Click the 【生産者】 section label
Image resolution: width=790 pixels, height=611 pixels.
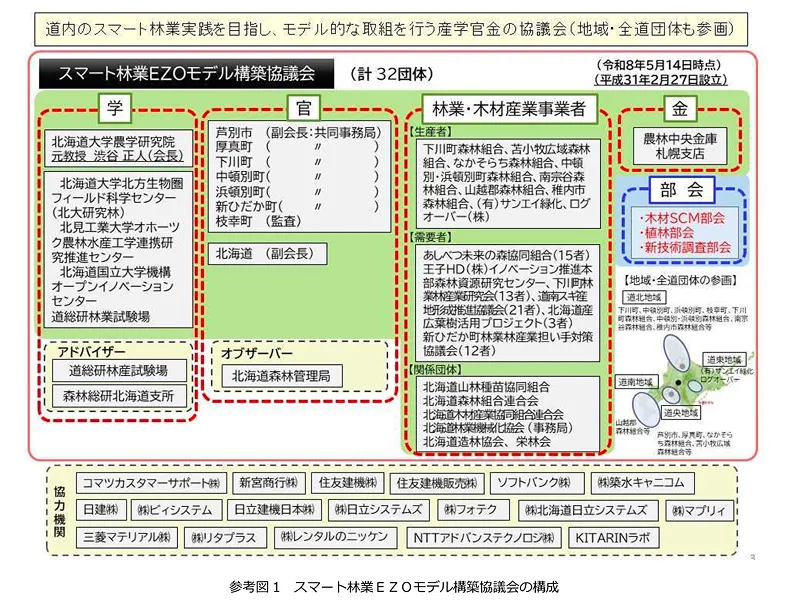click(x=430, y=132)
